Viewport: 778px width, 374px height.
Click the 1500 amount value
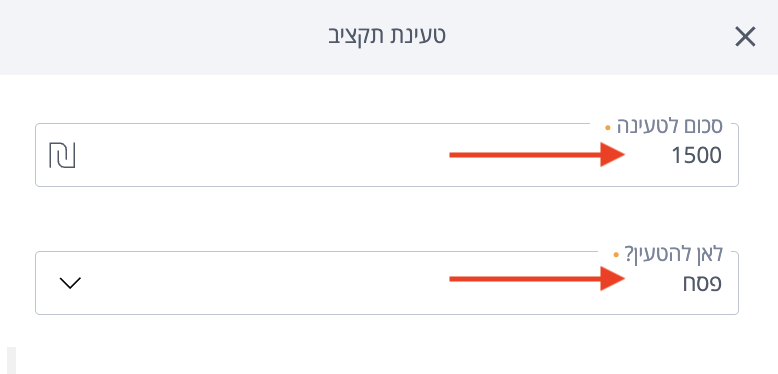[696, 156]
